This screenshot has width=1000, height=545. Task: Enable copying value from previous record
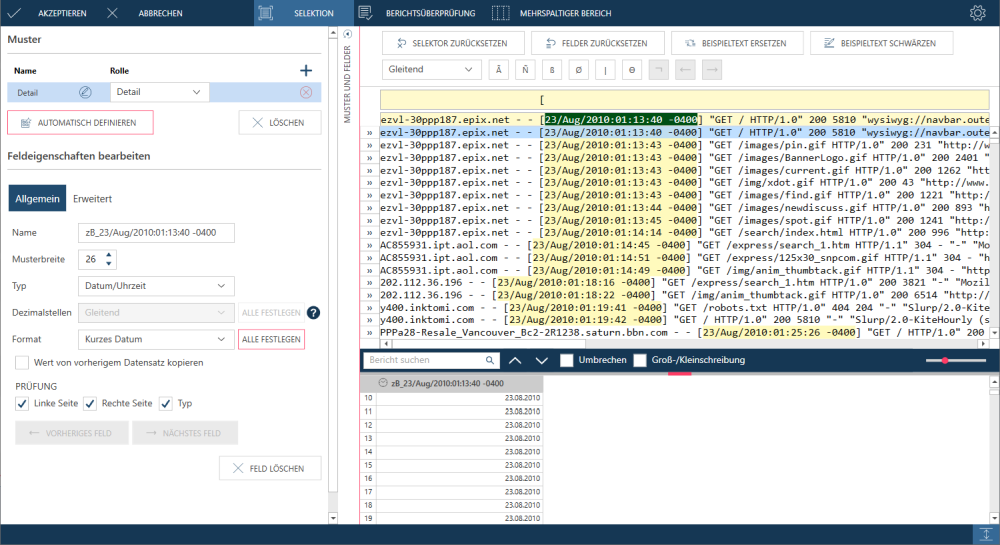[x=22, y=362]
